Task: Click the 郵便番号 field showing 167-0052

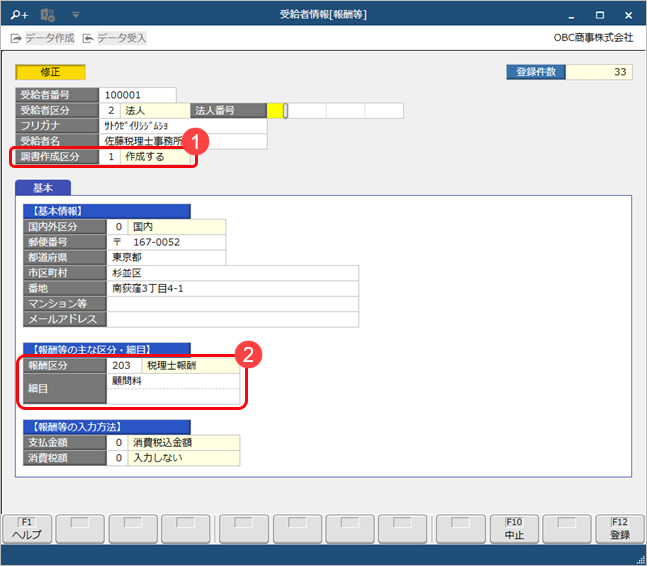Action: pyautogui.click(x=166, y=242)
